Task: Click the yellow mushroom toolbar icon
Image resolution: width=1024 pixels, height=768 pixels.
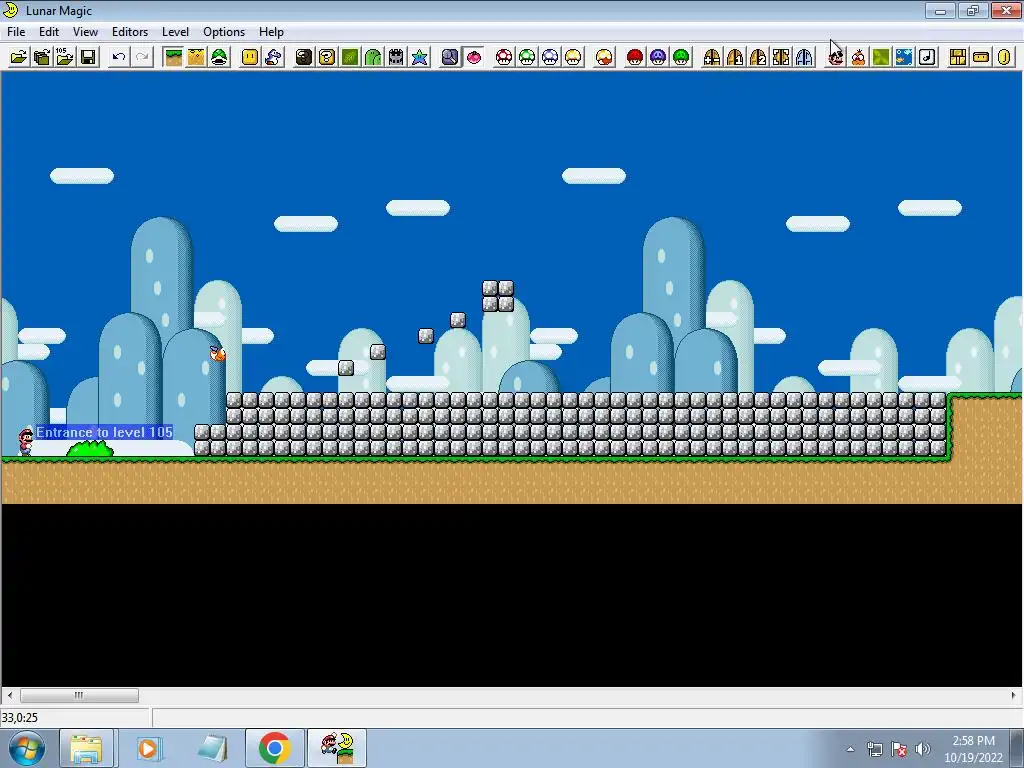Action: 573,57
